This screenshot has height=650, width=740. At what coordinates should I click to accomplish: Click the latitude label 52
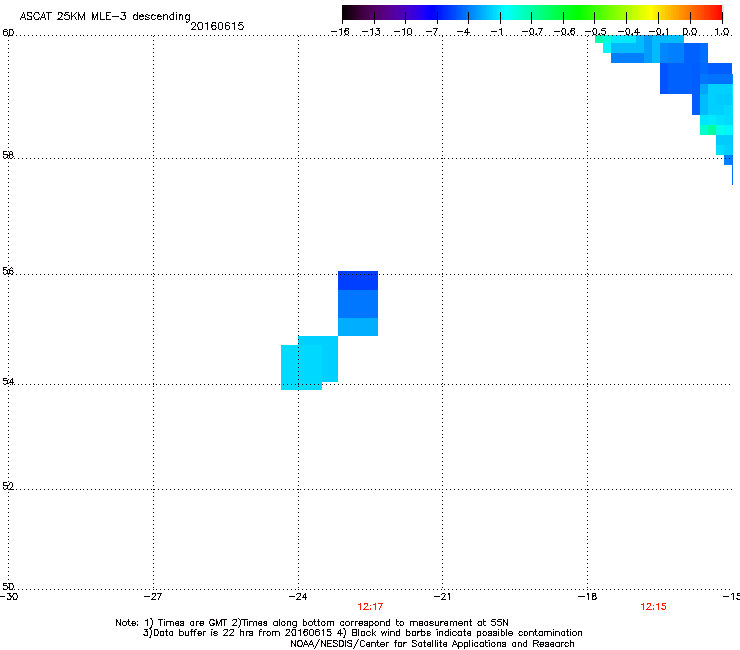pyautogui.click(x=8, y=486)
